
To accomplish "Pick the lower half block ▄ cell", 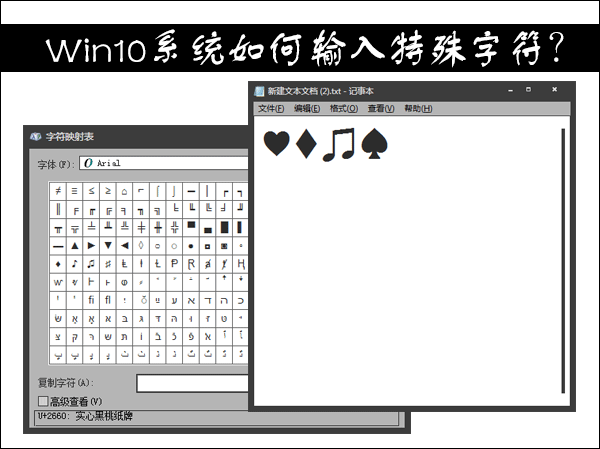I will [207, 227].
